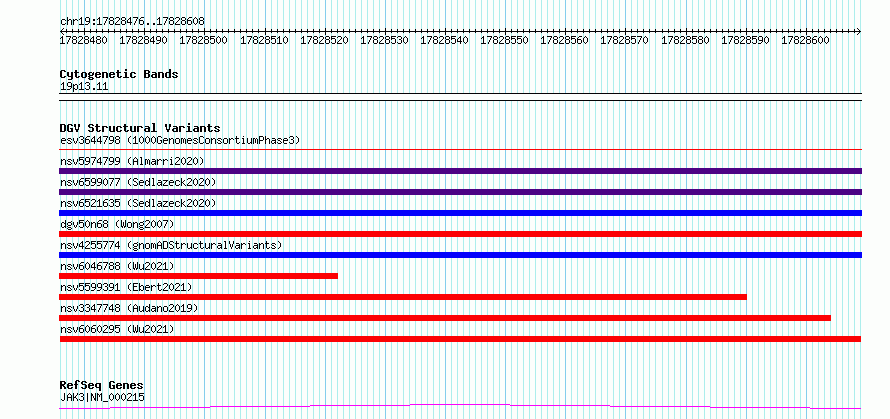This screenshot has height=419, width=890.
Task: Select the 19p13.11 band label
Action: pos(84,87)
